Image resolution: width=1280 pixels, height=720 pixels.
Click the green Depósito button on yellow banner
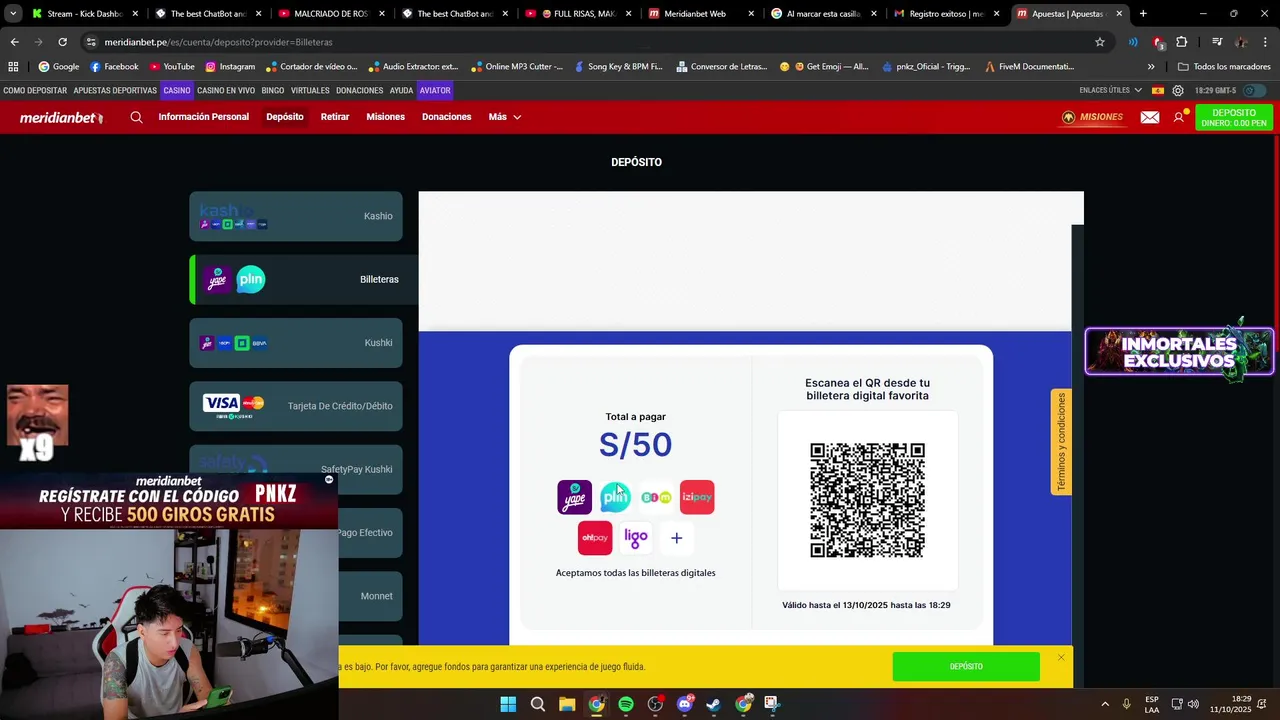pos(966,666)
